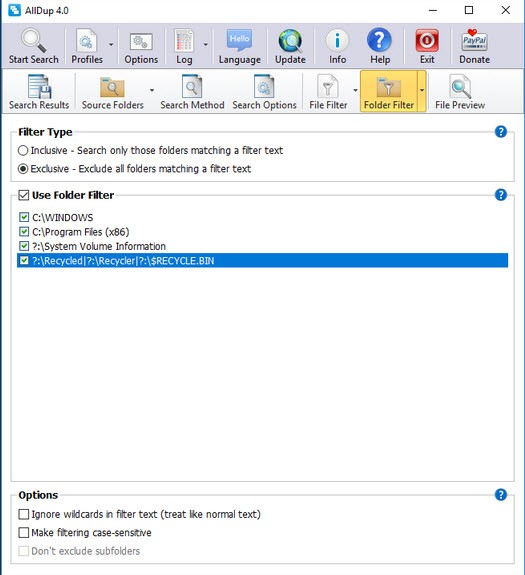Image resolution: width=525 pixels, height=575 pixels.
Task: Click the Start Search magnifier icon
Action: pyautogui.click(x=33, y=40)
